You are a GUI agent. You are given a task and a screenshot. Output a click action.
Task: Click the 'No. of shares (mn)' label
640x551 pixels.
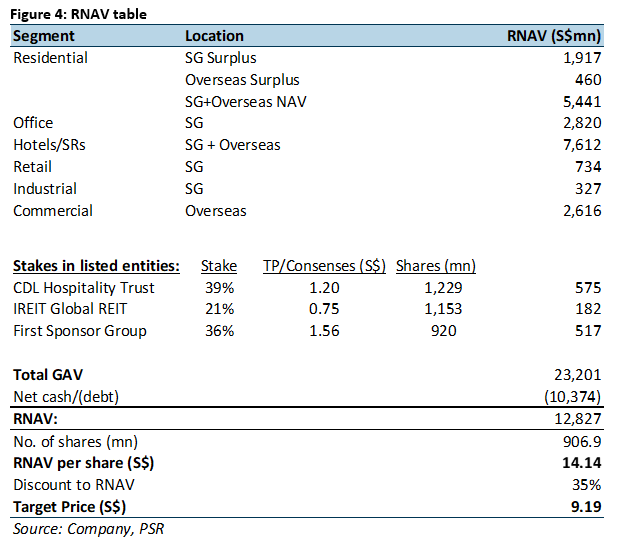coord(76,442)
